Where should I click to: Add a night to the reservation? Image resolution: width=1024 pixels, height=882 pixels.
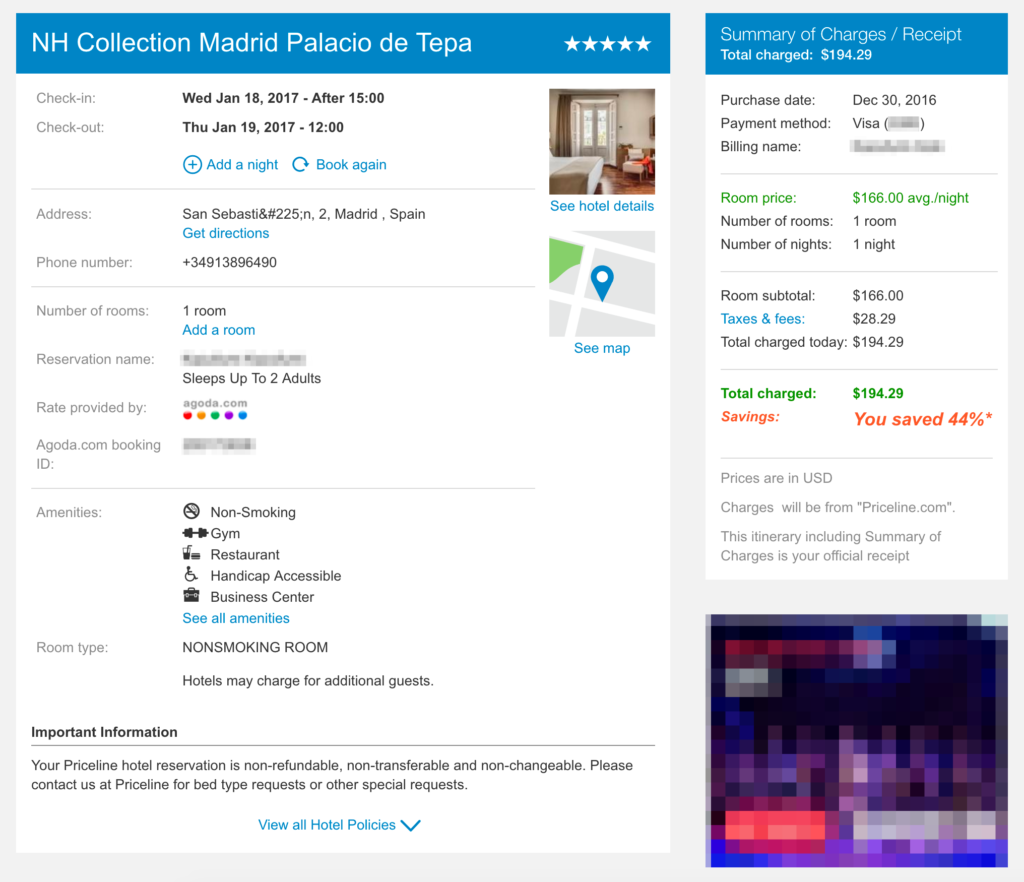pyautogui.click(x=242, y=165)
